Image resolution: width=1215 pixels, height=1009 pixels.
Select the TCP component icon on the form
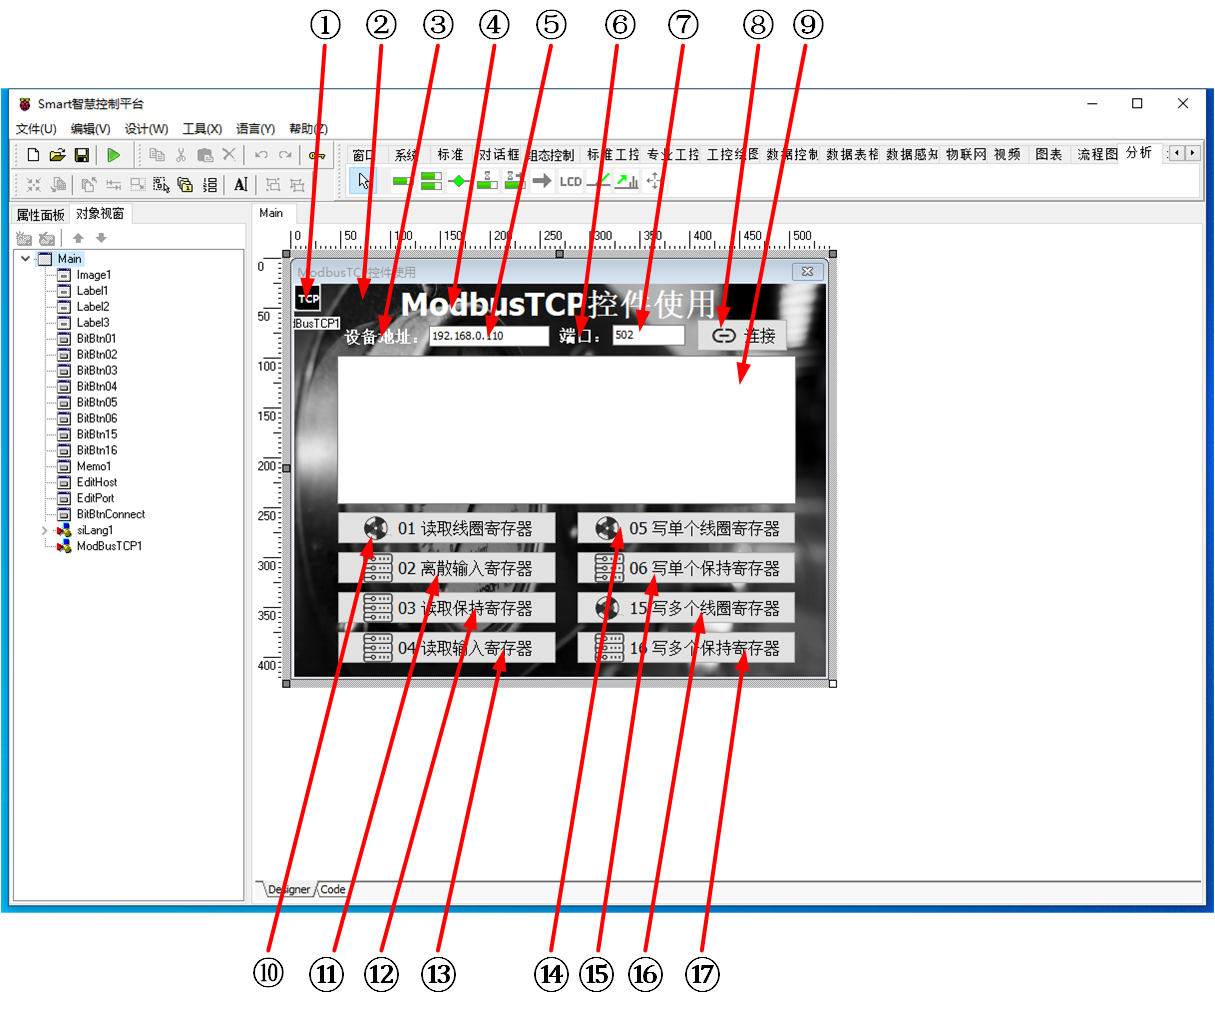308,298
